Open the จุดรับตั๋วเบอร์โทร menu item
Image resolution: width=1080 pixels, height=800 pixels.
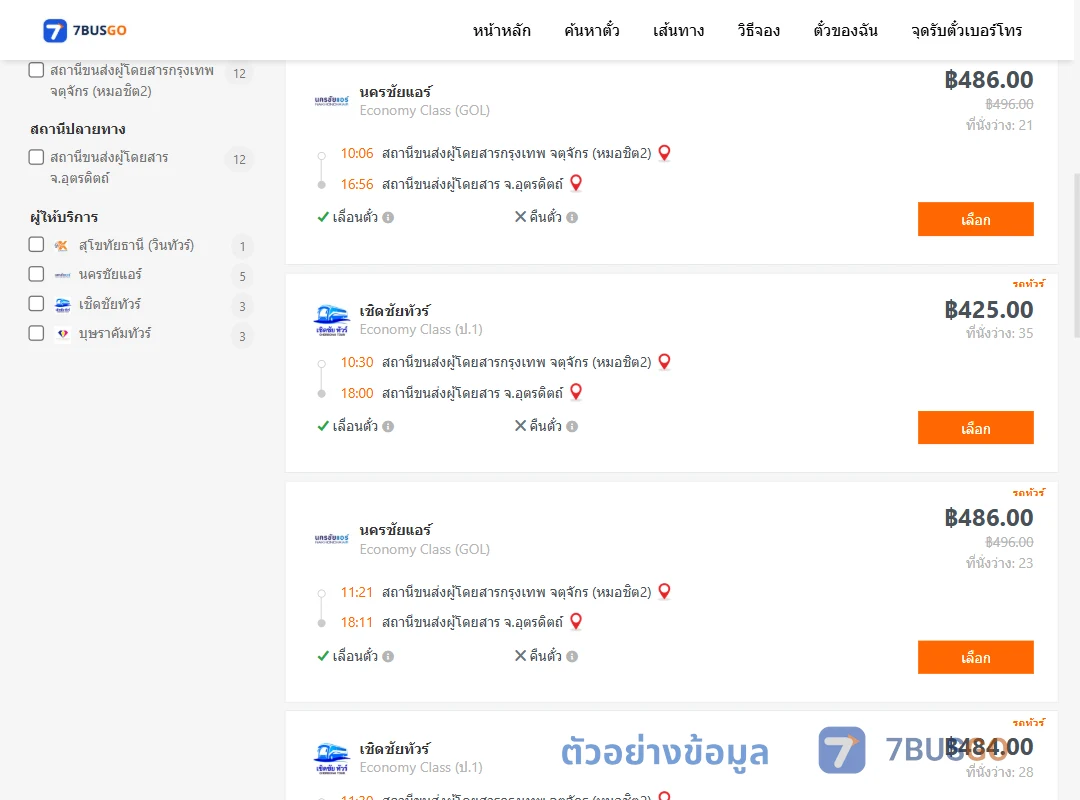click(x=966, y=30)
